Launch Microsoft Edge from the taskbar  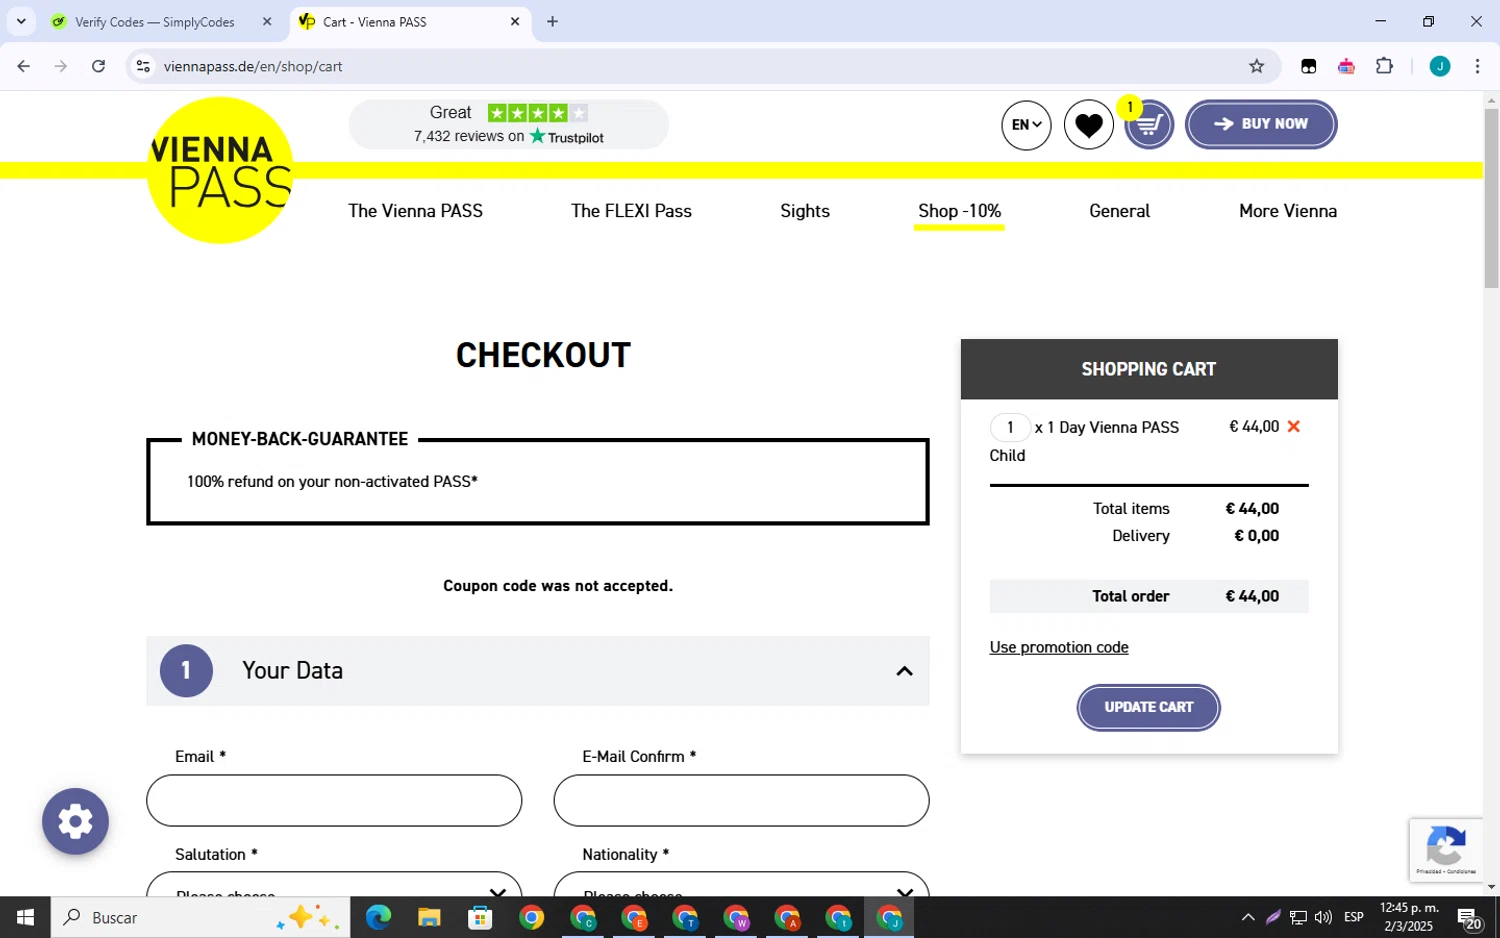click(378, 917)
